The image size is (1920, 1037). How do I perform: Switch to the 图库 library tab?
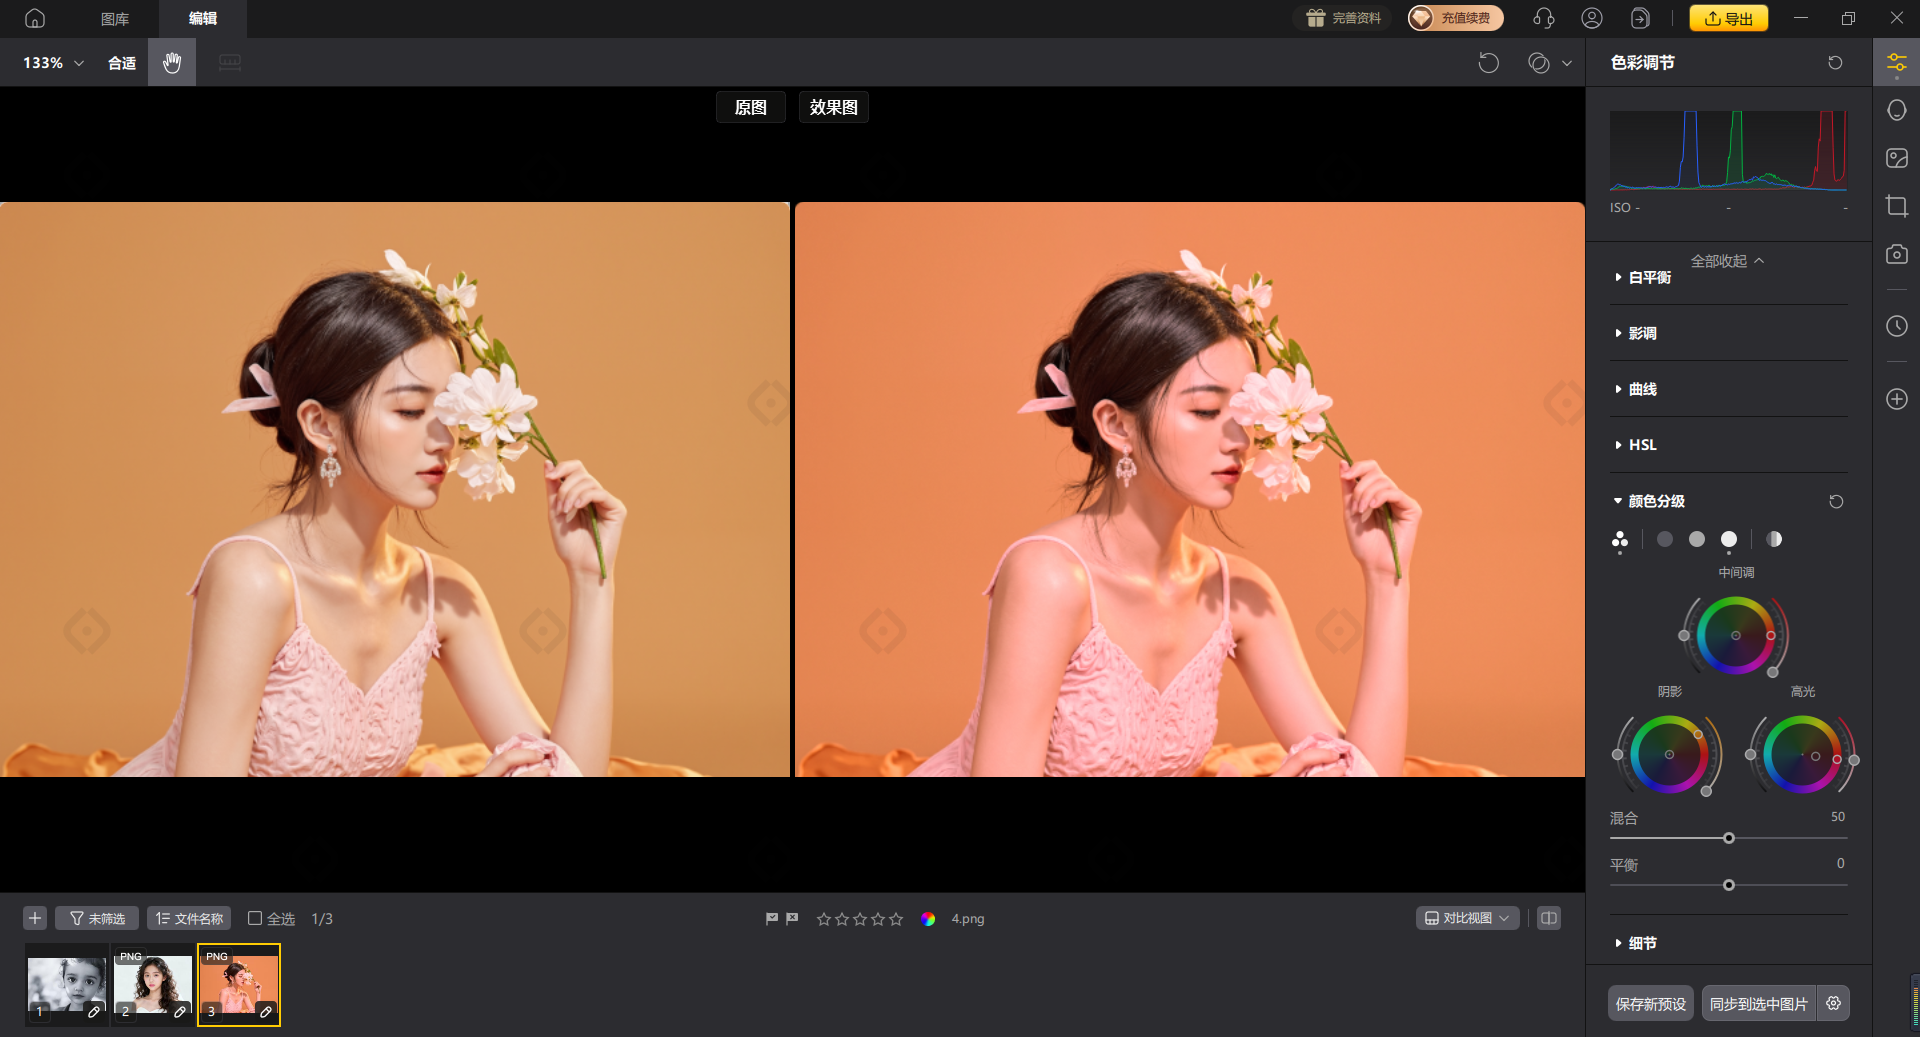click(115, 18)
